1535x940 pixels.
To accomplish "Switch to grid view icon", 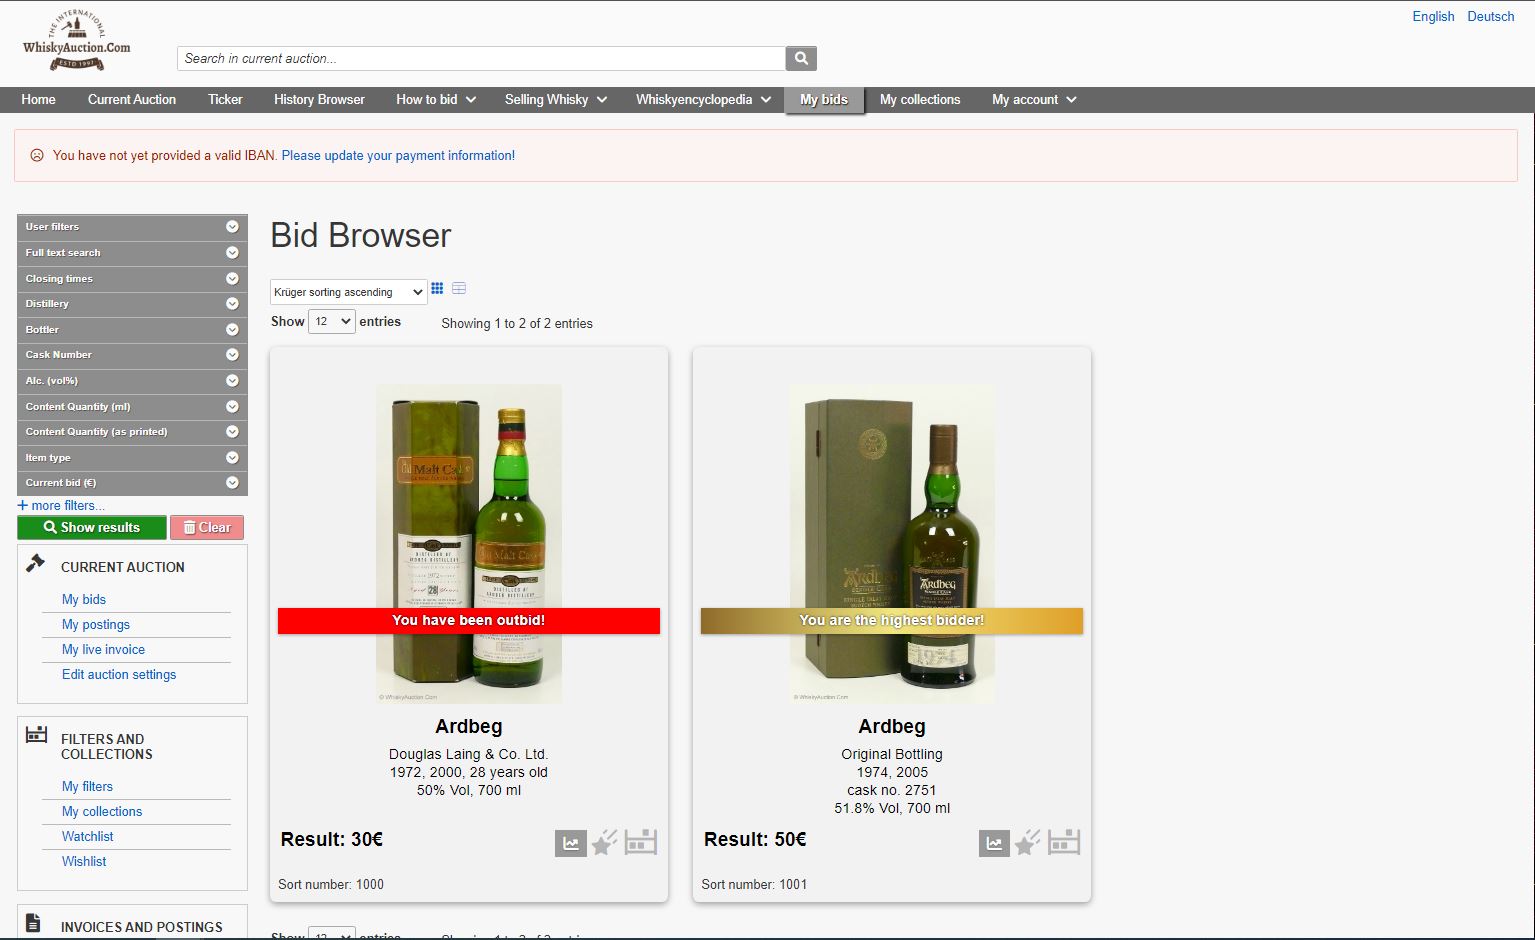I will [437, 289].
